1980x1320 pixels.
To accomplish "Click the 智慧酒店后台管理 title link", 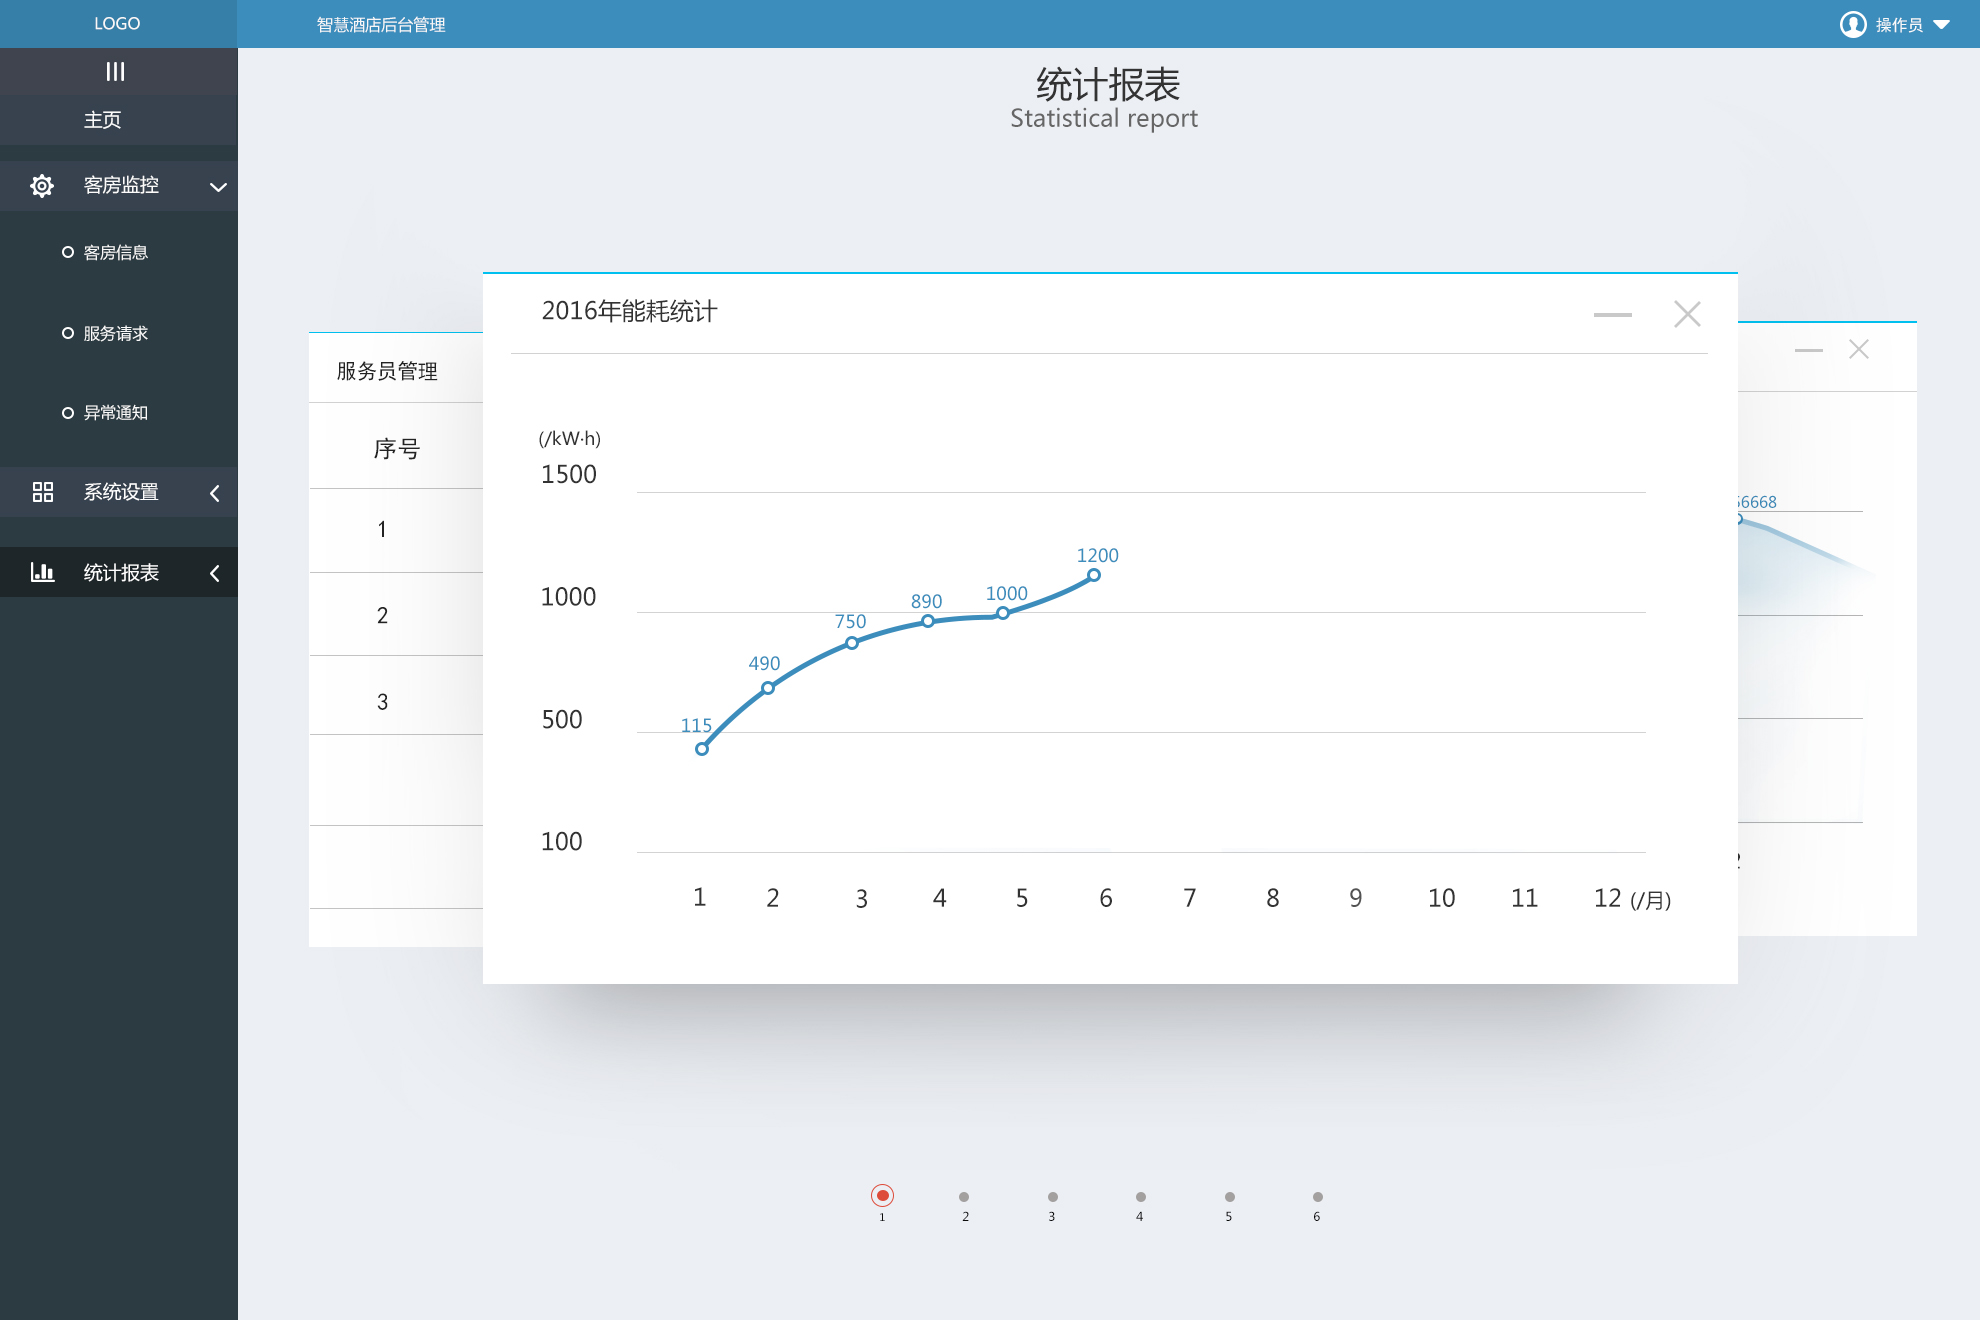I will pyautogui.click(x=381, y=25).
